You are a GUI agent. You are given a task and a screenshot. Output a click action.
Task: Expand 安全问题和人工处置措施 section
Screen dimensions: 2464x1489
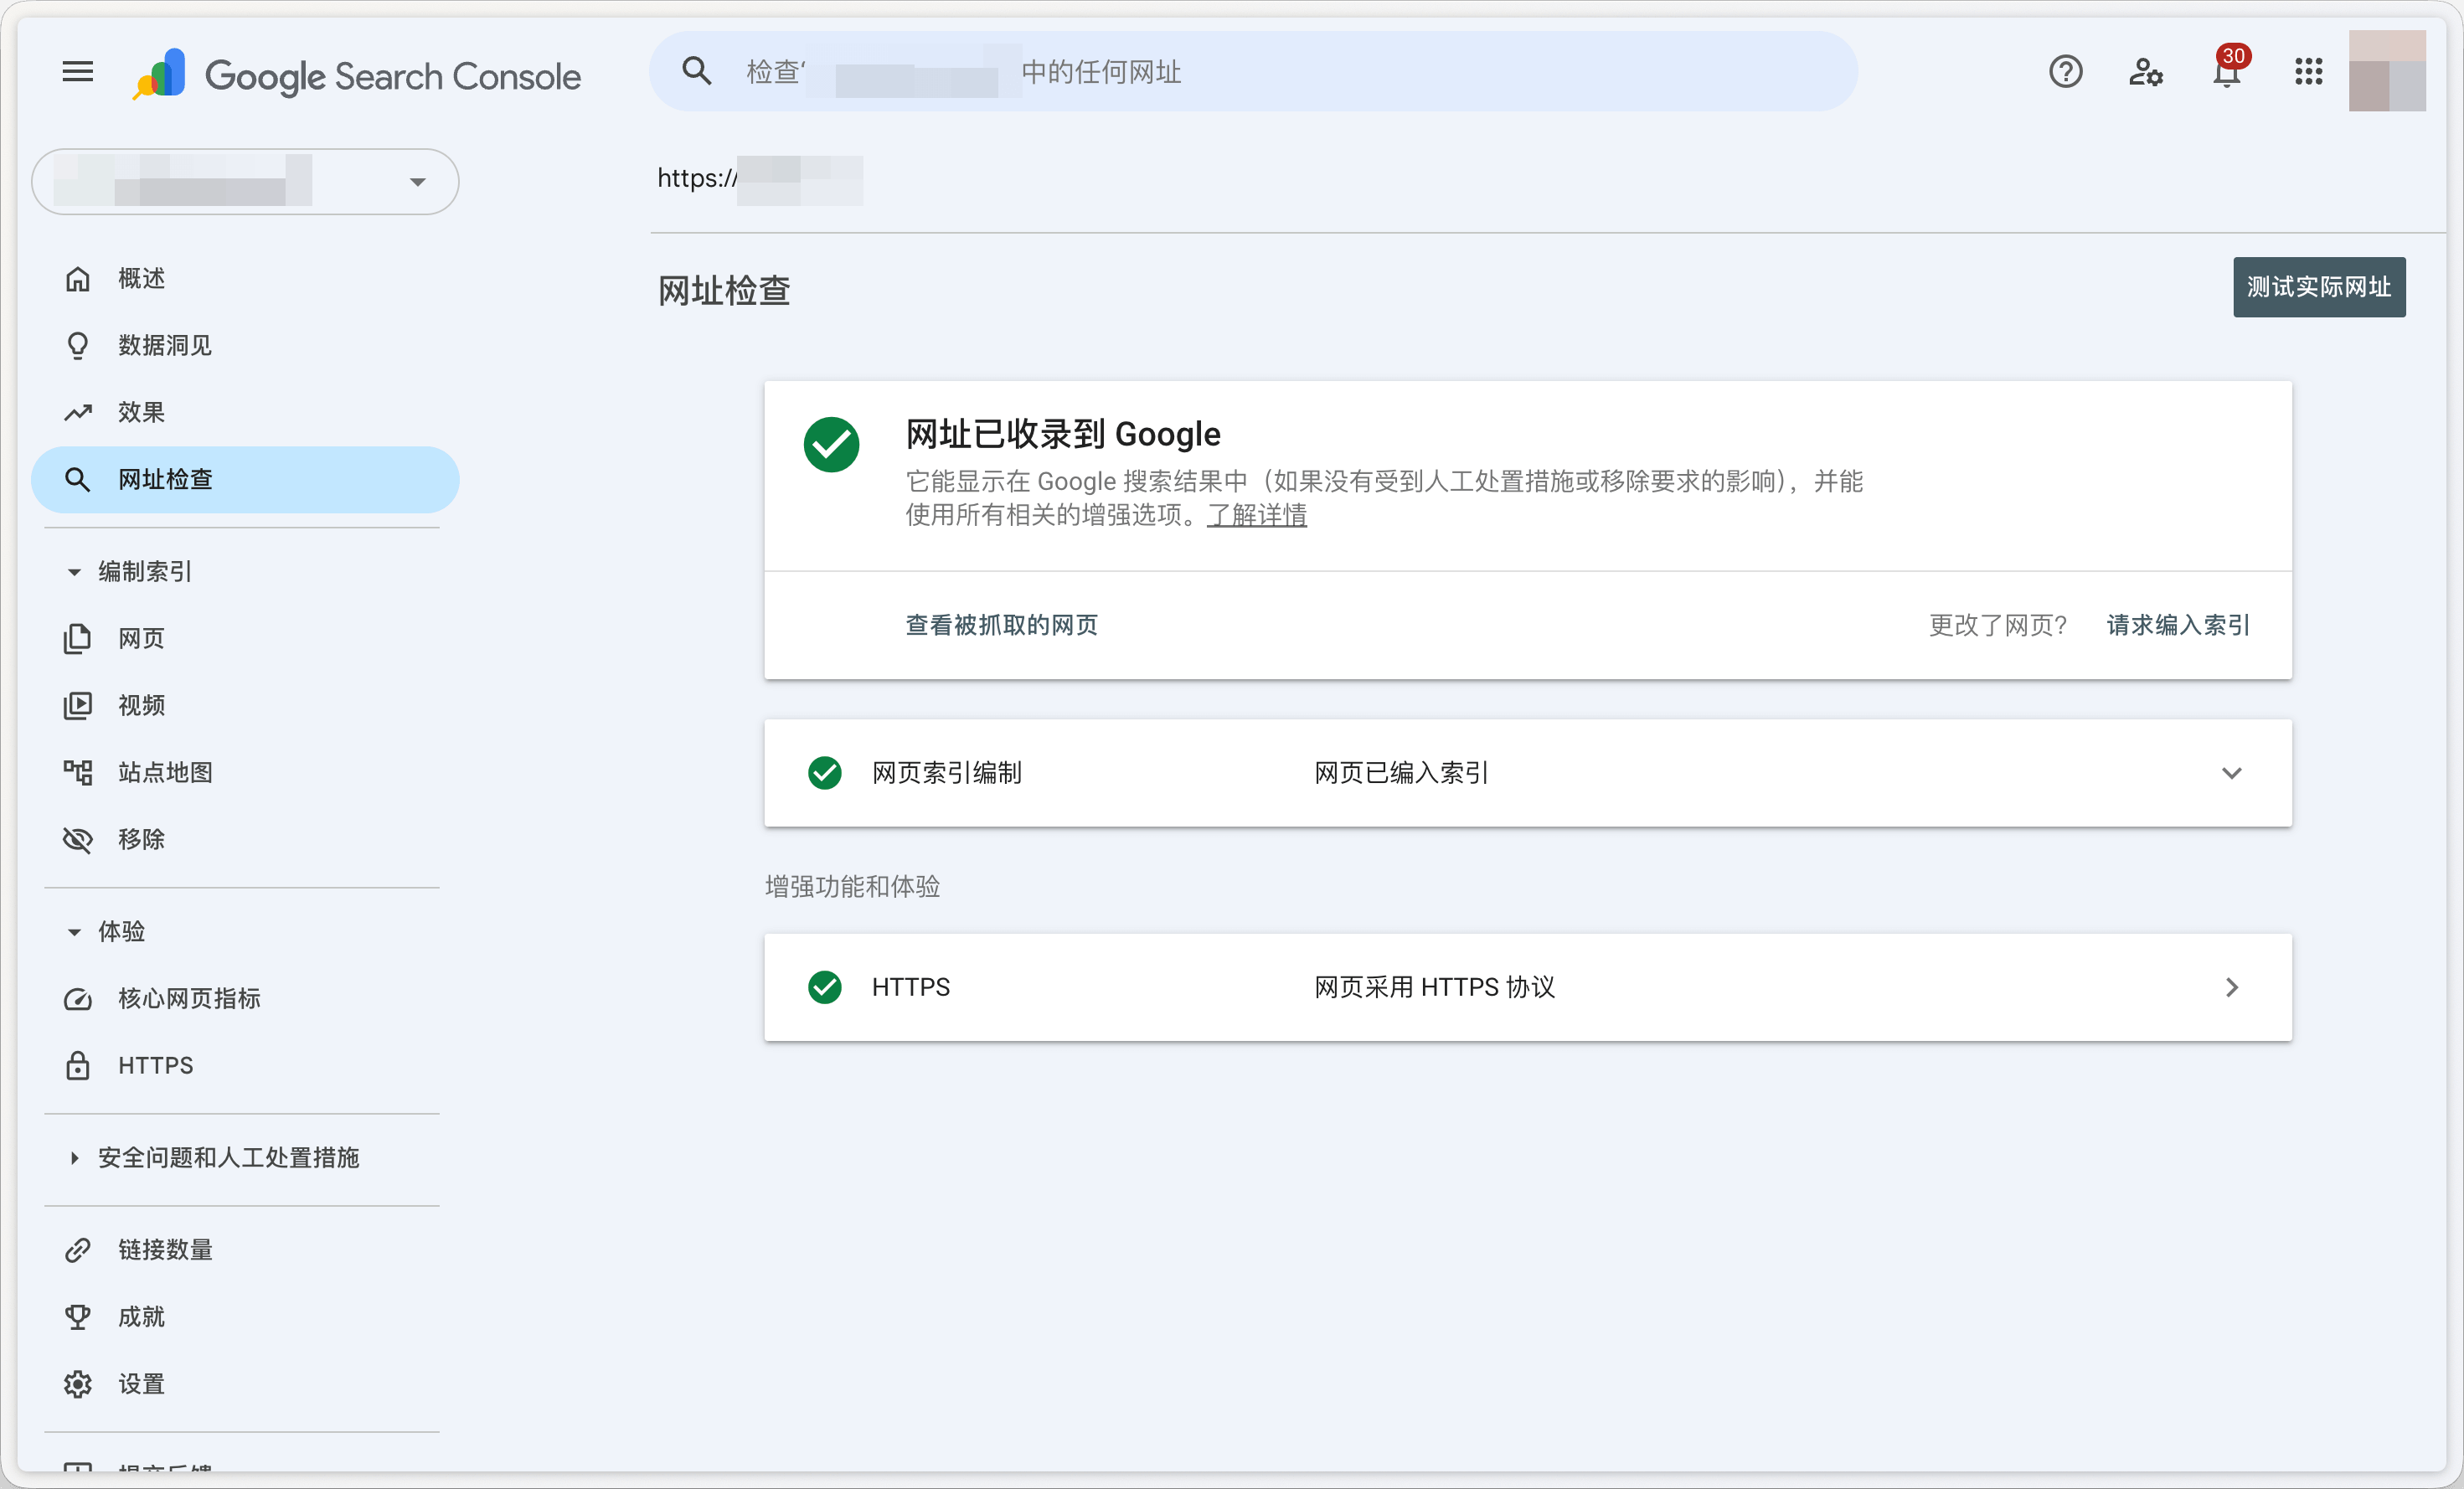coord(214,1157)
